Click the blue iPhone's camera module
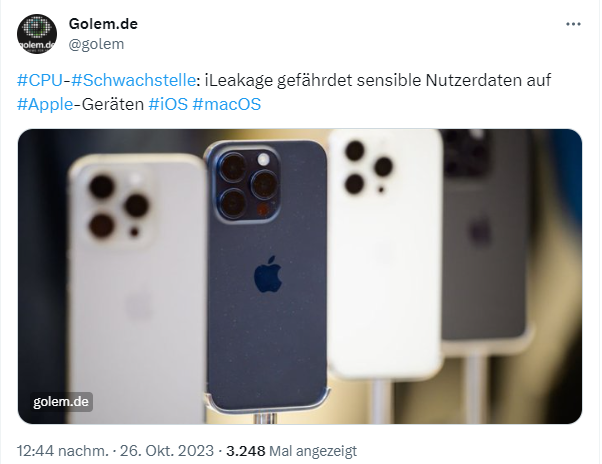602x464 pixels. (x=246, y=185)
